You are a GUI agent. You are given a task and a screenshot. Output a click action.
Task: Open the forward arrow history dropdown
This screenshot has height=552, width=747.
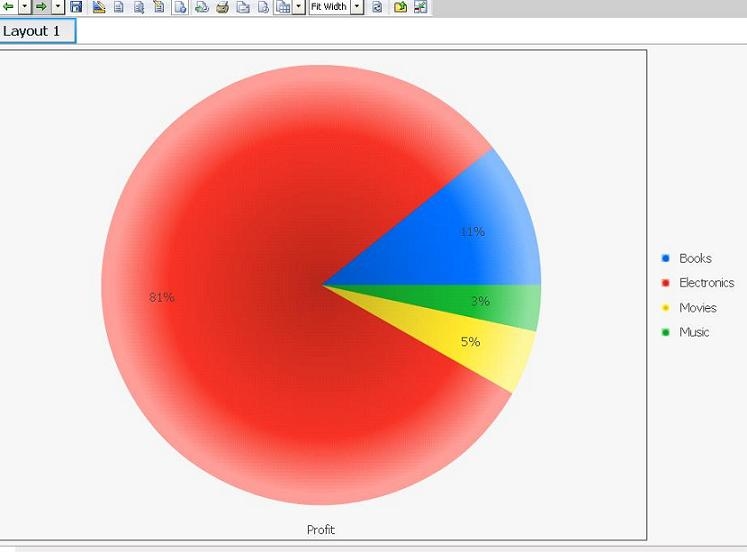tap(57, 7)
